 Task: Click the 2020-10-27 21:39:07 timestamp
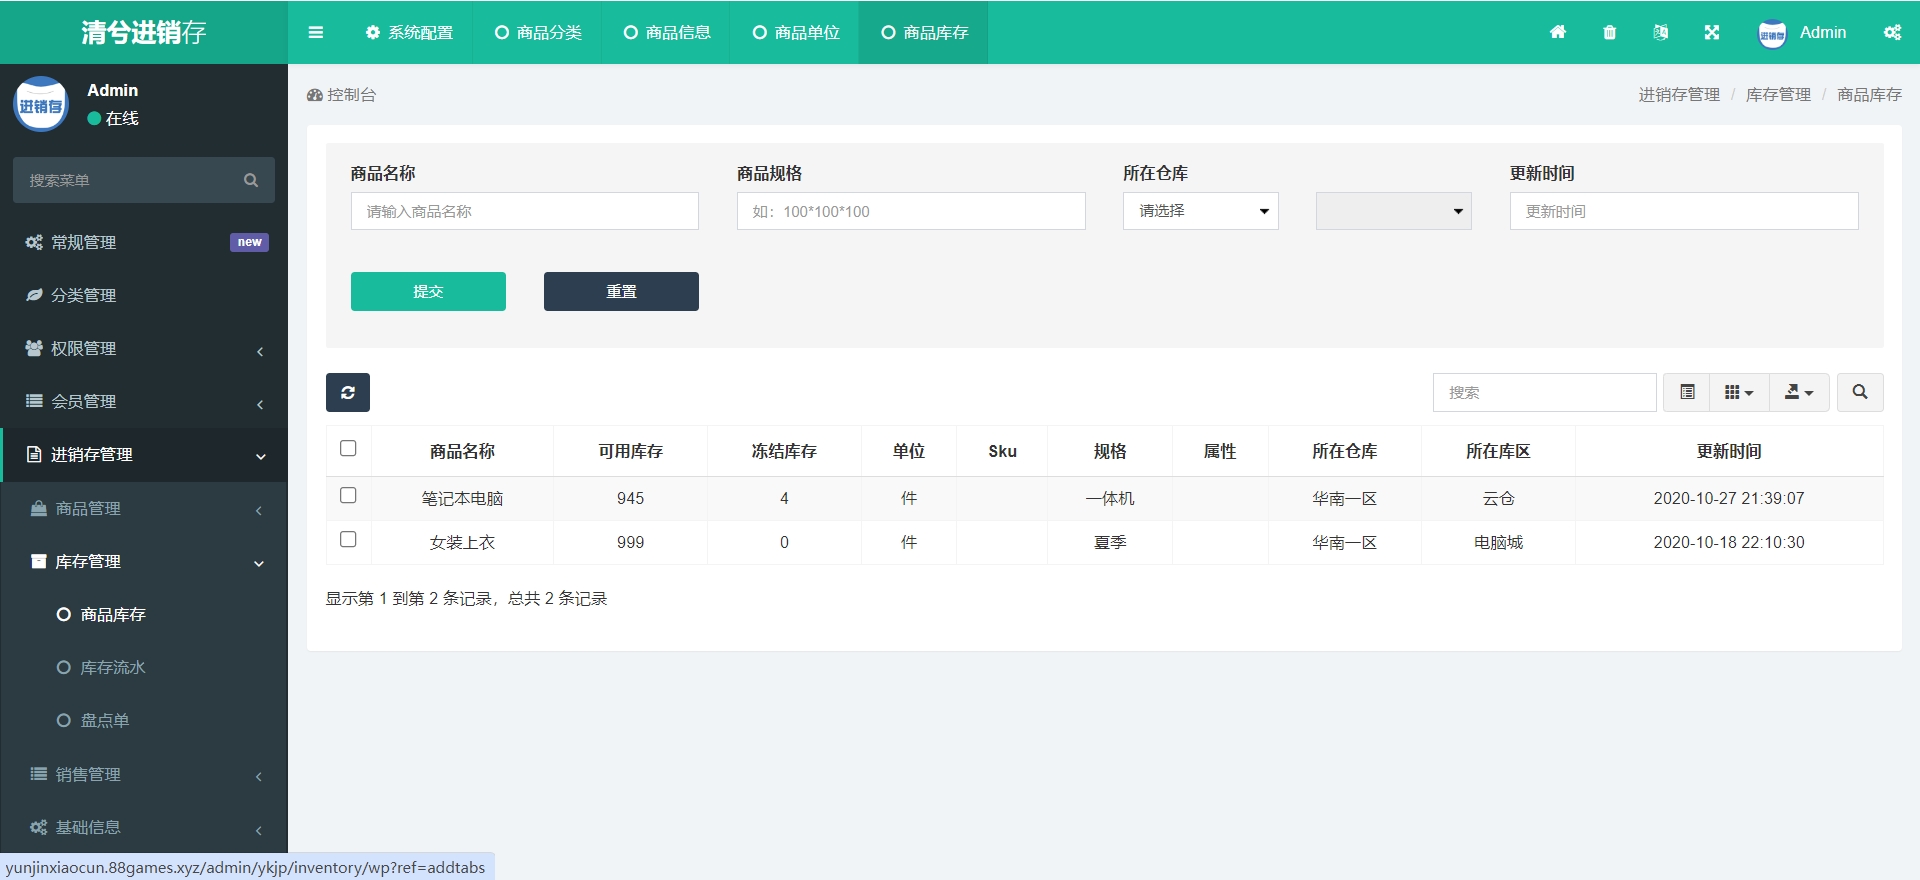point(1729,498)
